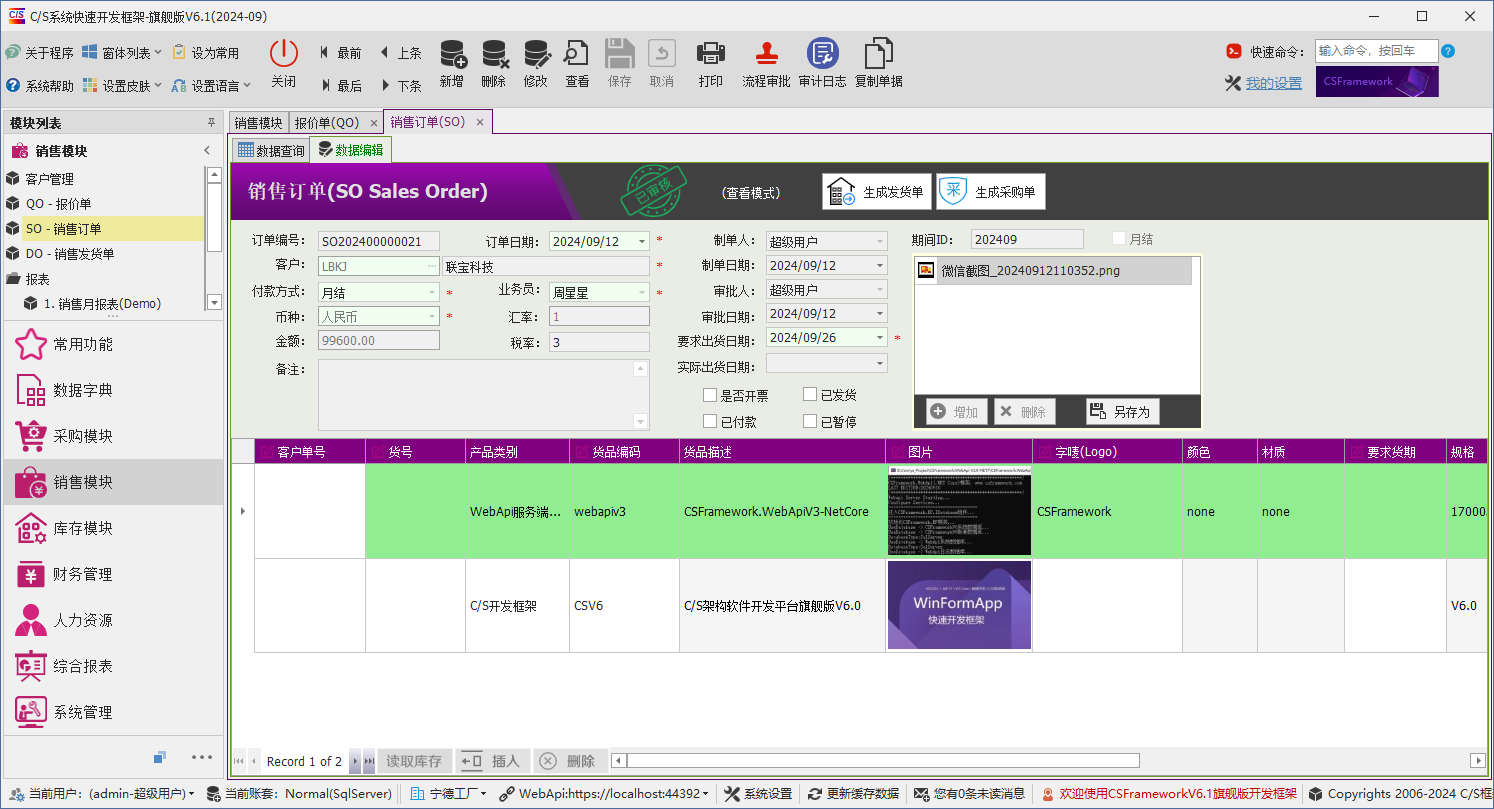Click 更新缓存数据 in status bar
Image resolution: width=1494 pixels, height=809 pixels.
pos(853,794)
